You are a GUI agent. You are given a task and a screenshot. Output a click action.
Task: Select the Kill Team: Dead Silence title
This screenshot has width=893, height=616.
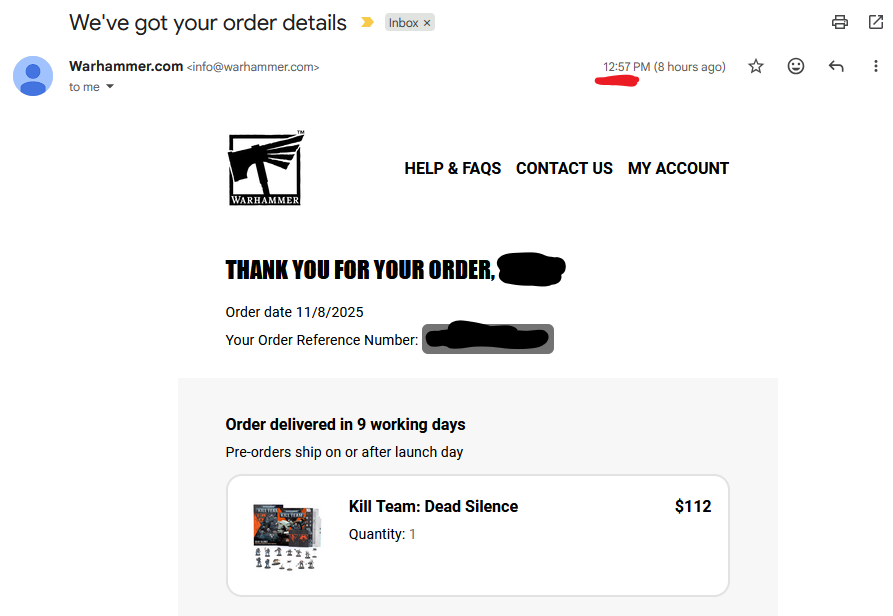[433, 506]
